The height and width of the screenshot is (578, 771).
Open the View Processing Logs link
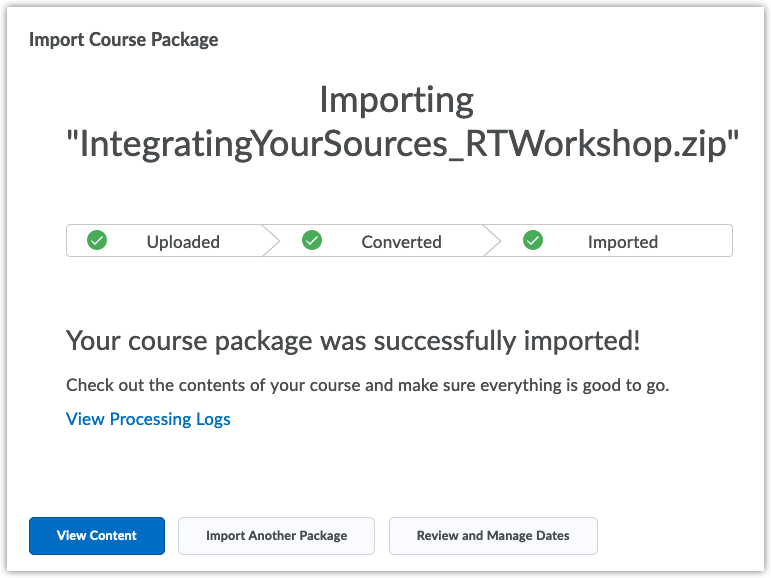click(148, 419)
